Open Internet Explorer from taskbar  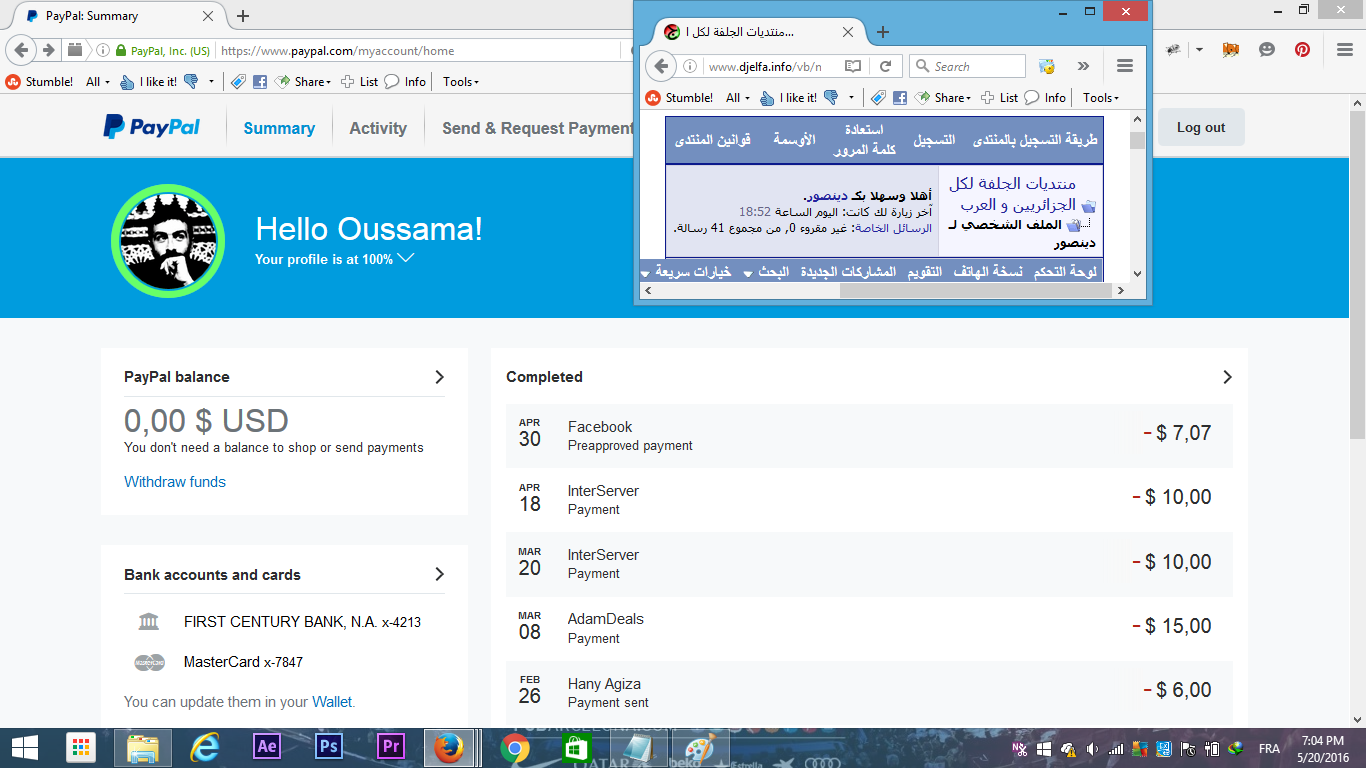click(x=205, y=747)
